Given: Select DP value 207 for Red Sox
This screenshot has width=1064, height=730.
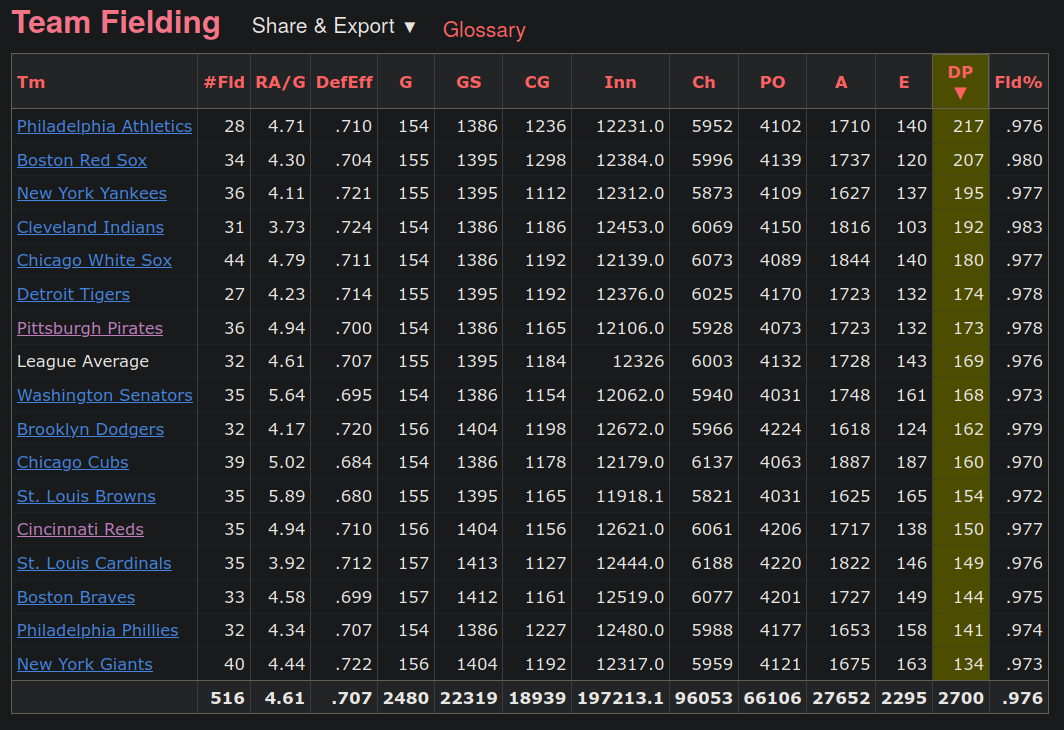Looking at the screenshot, I should point(968,160).
